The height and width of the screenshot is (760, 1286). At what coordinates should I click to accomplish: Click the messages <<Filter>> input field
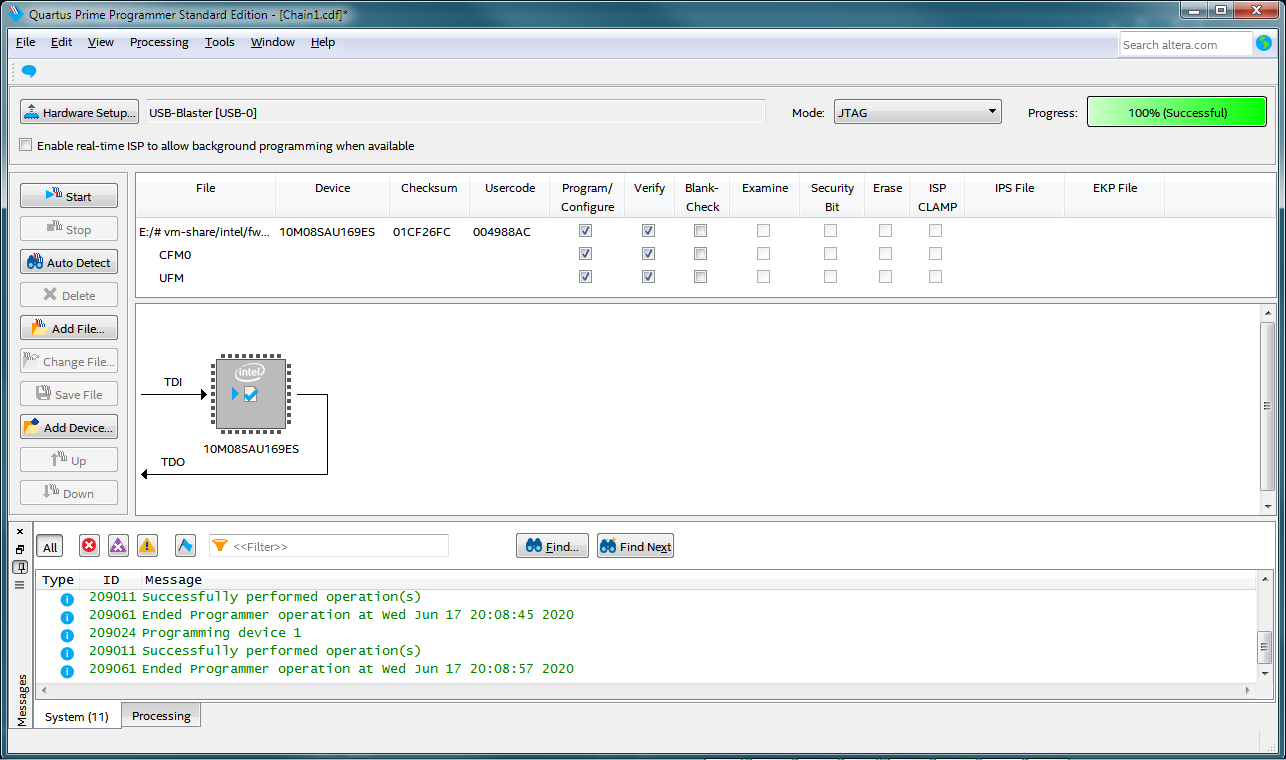pos(329,546)
